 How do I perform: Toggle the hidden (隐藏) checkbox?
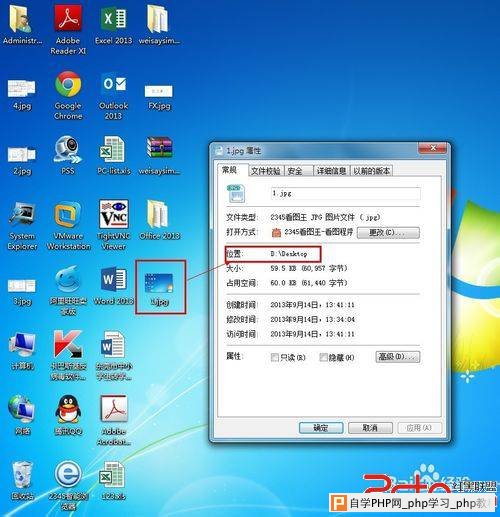click(323, 358)
